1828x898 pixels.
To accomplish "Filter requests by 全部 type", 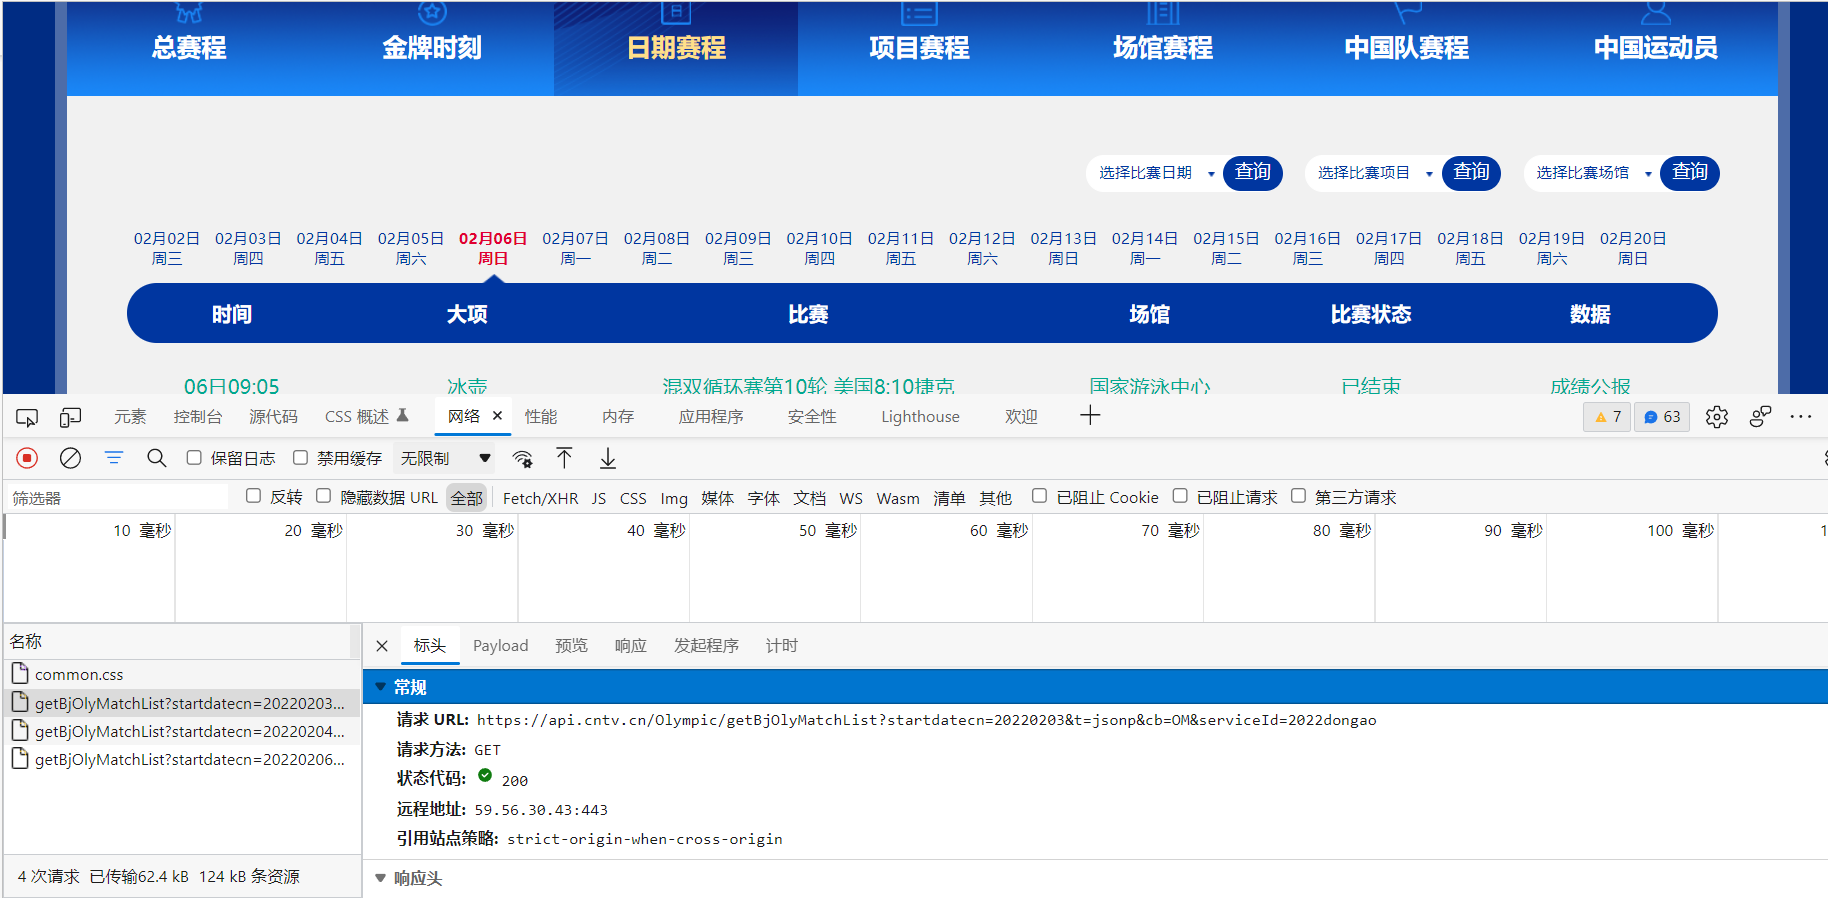I will coord(466,498).
